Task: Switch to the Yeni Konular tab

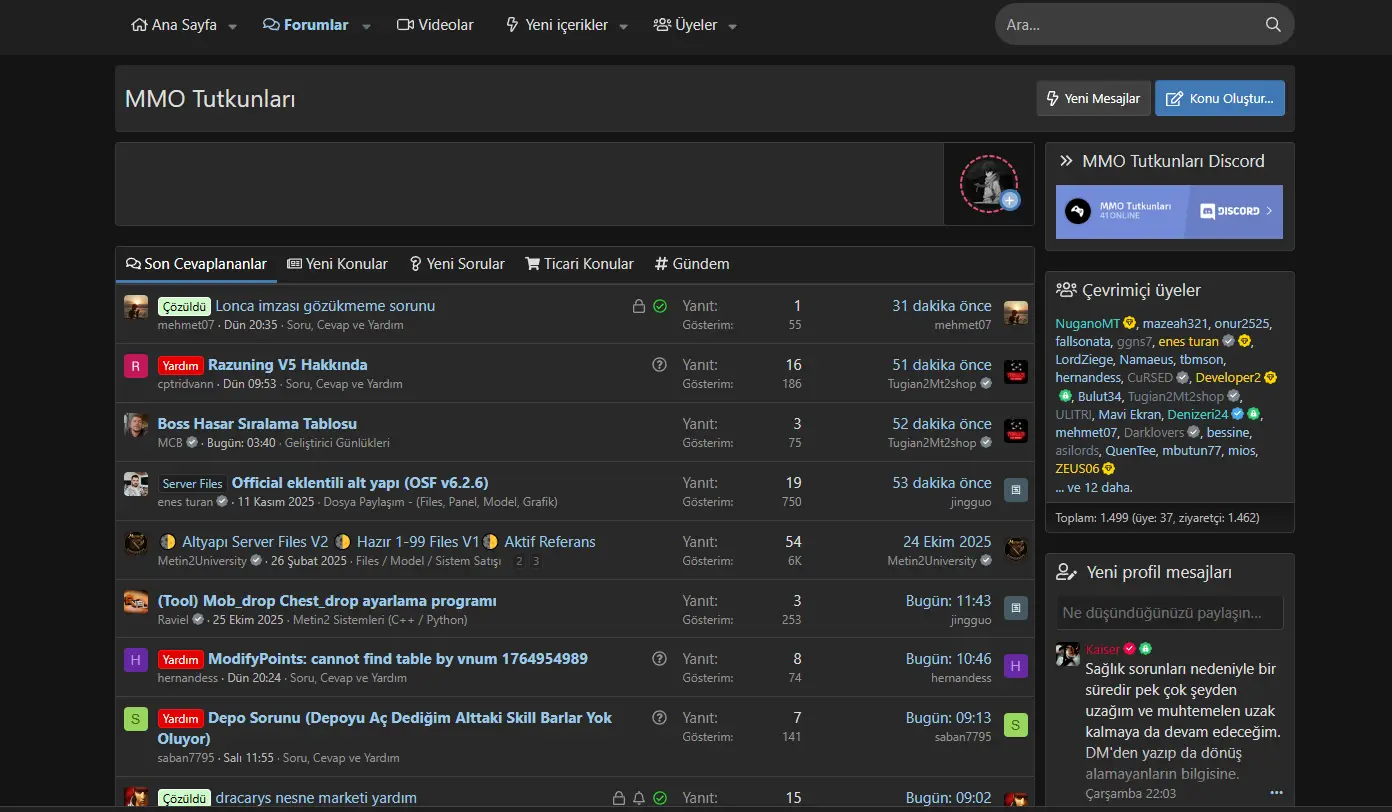Action: click(337, 264)
